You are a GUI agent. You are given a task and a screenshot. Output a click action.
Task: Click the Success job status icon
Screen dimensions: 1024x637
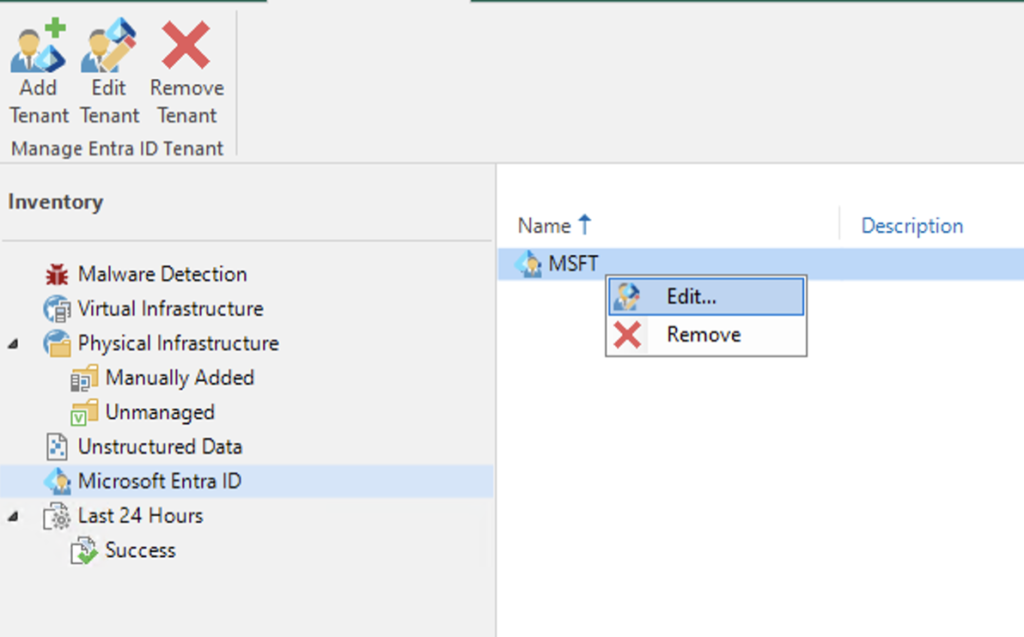click(85, 551)
